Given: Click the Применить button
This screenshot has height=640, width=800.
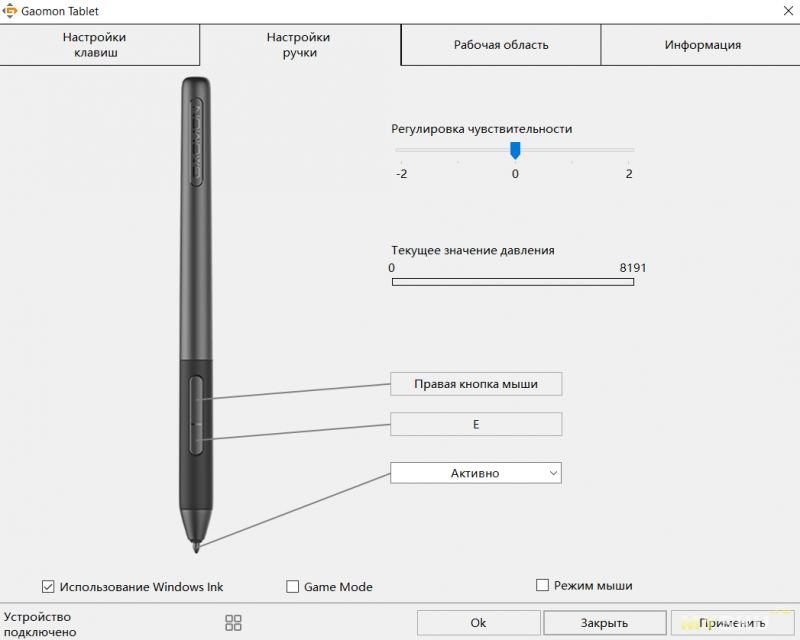Looking at the screenshot, I should click(733, 623).
